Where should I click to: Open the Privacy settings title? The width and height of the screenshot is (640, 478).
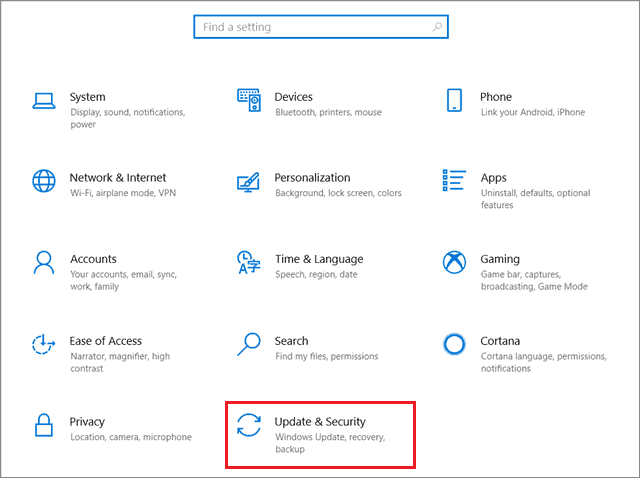click(x=87, y=422)
